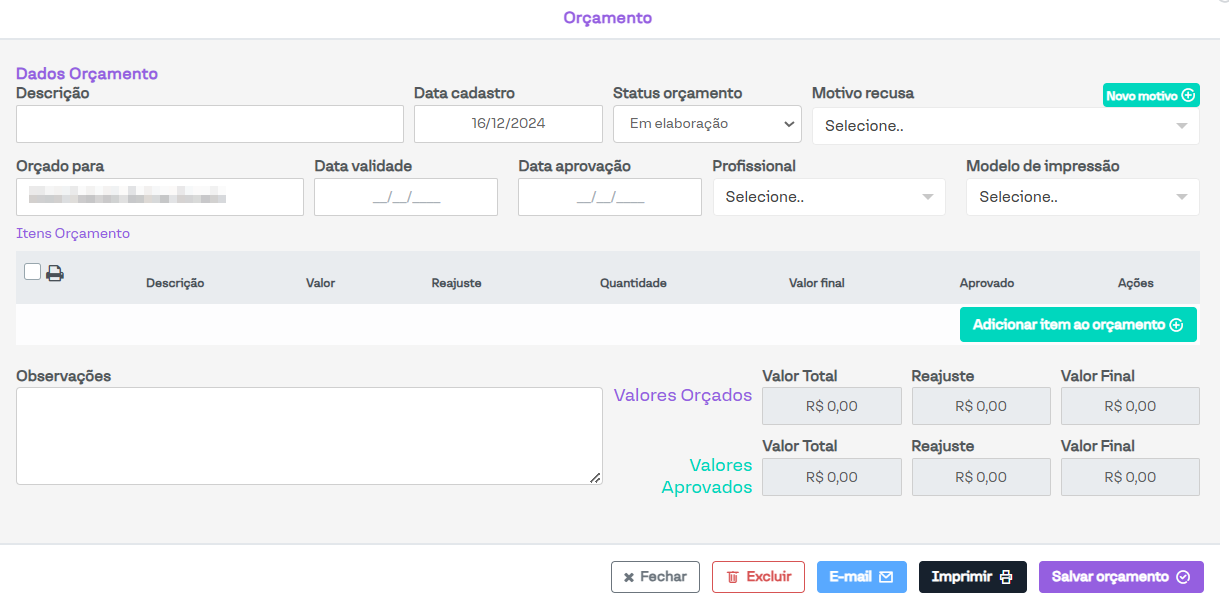Click Adicionar item ao orçamento button
The height and width of the screenshot is (607, 1229).
[x=1078, y=325]
